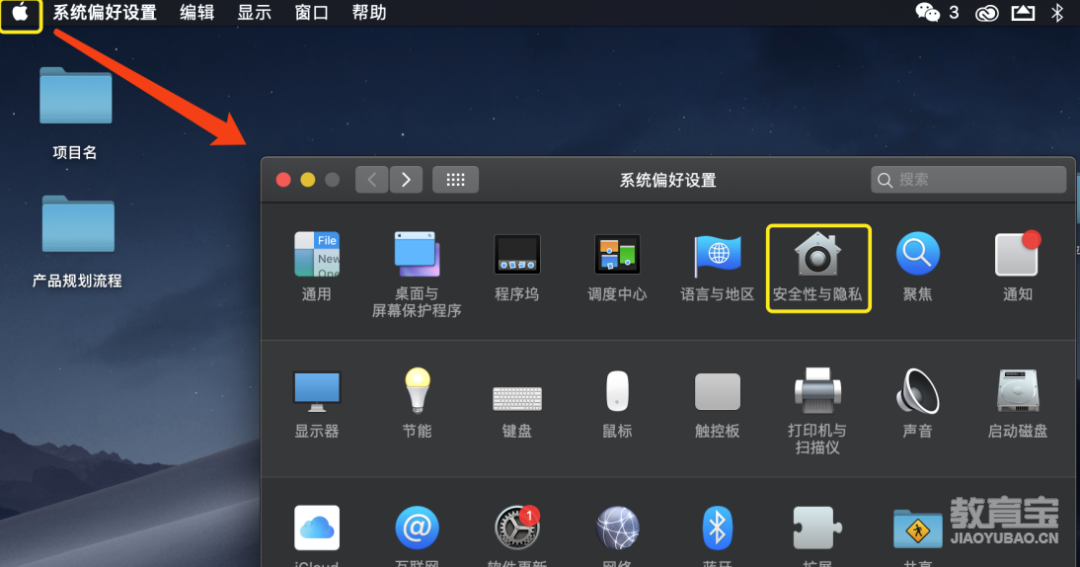Select the 产品规划流程 desktop folder

click(x=77, y=241)
